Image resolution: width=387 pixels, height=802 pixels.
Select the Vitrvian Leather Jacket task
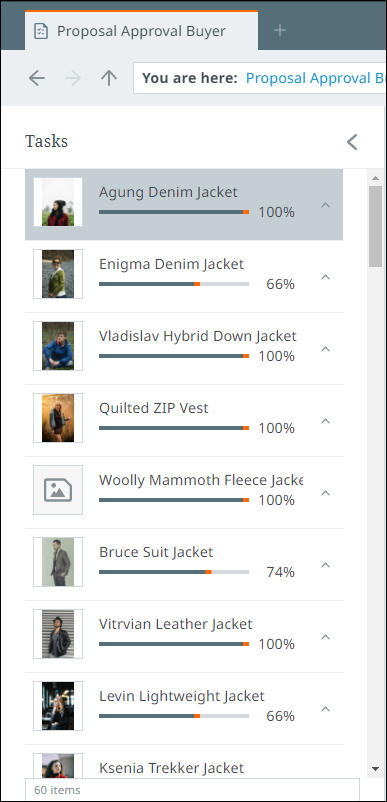(x=184, y=637)
